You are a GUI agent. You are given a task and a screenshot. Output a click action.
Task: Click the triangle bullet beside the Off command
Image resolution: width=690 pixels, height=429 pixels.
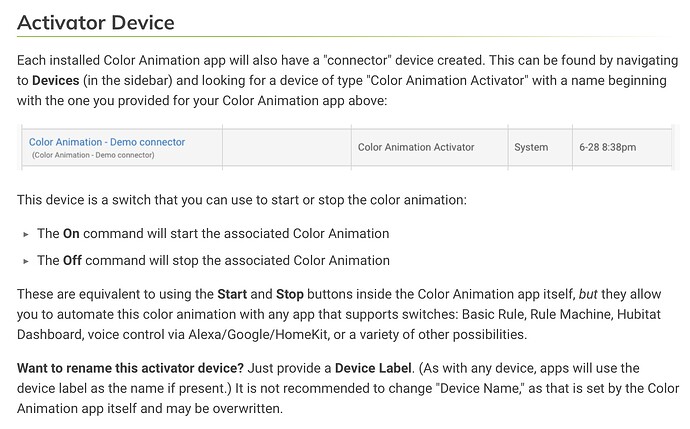(x=26, y=261)
